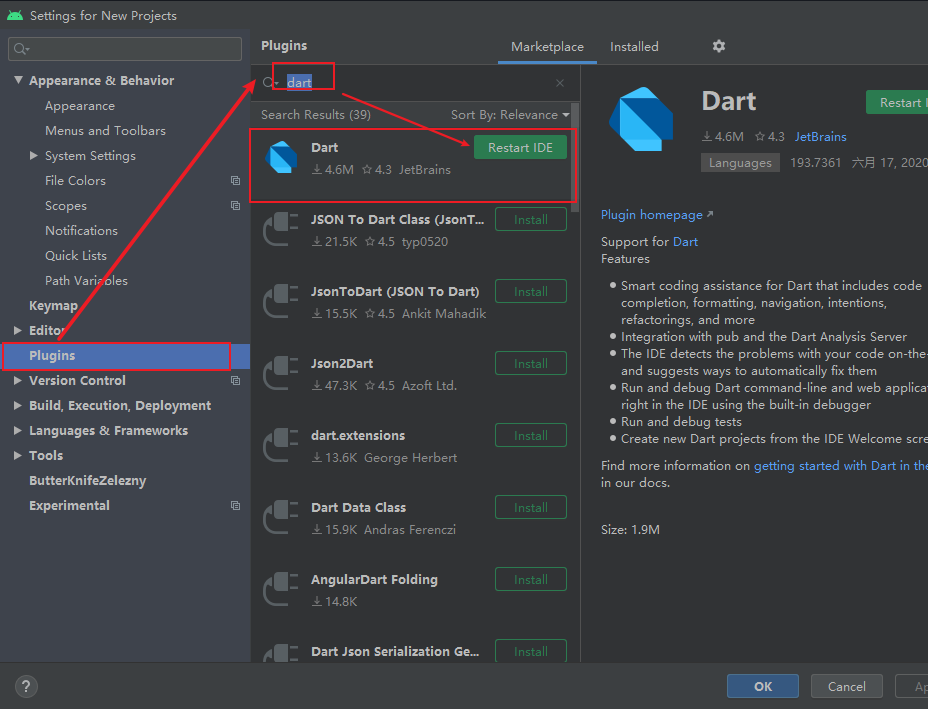
Task: Click the project-level icon beside Experimental
Action: click(x=236, y=505)
